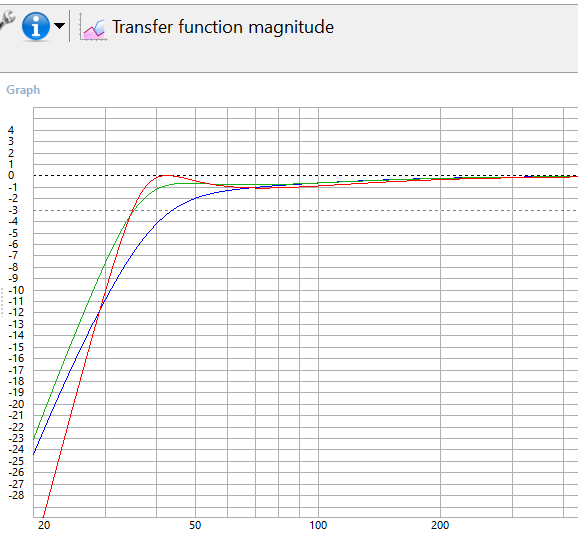Click the -3 dB axis label
Viewport: 578px width, 544px height.
point(13,210)
